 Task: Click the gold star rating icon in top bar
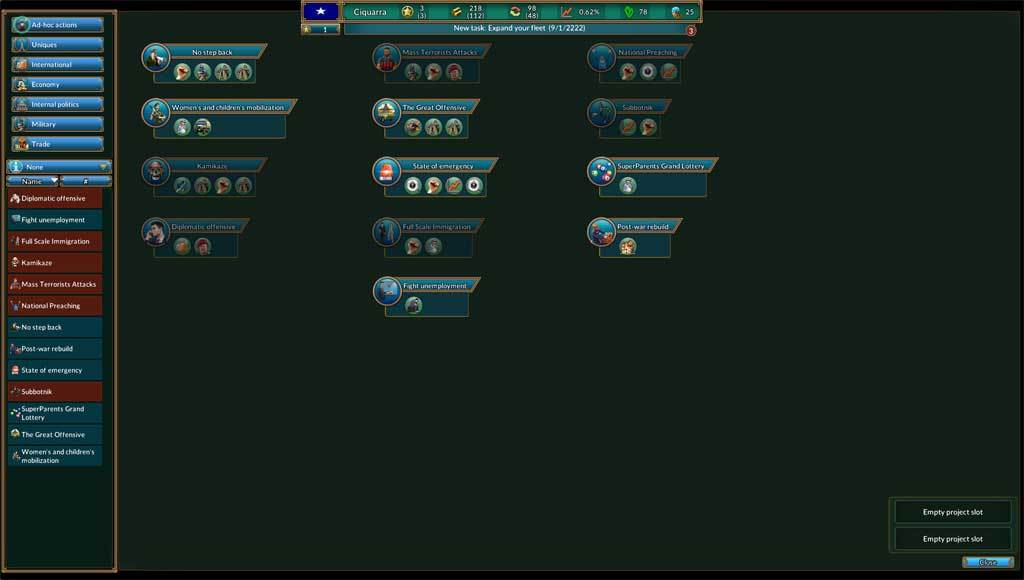408,11
